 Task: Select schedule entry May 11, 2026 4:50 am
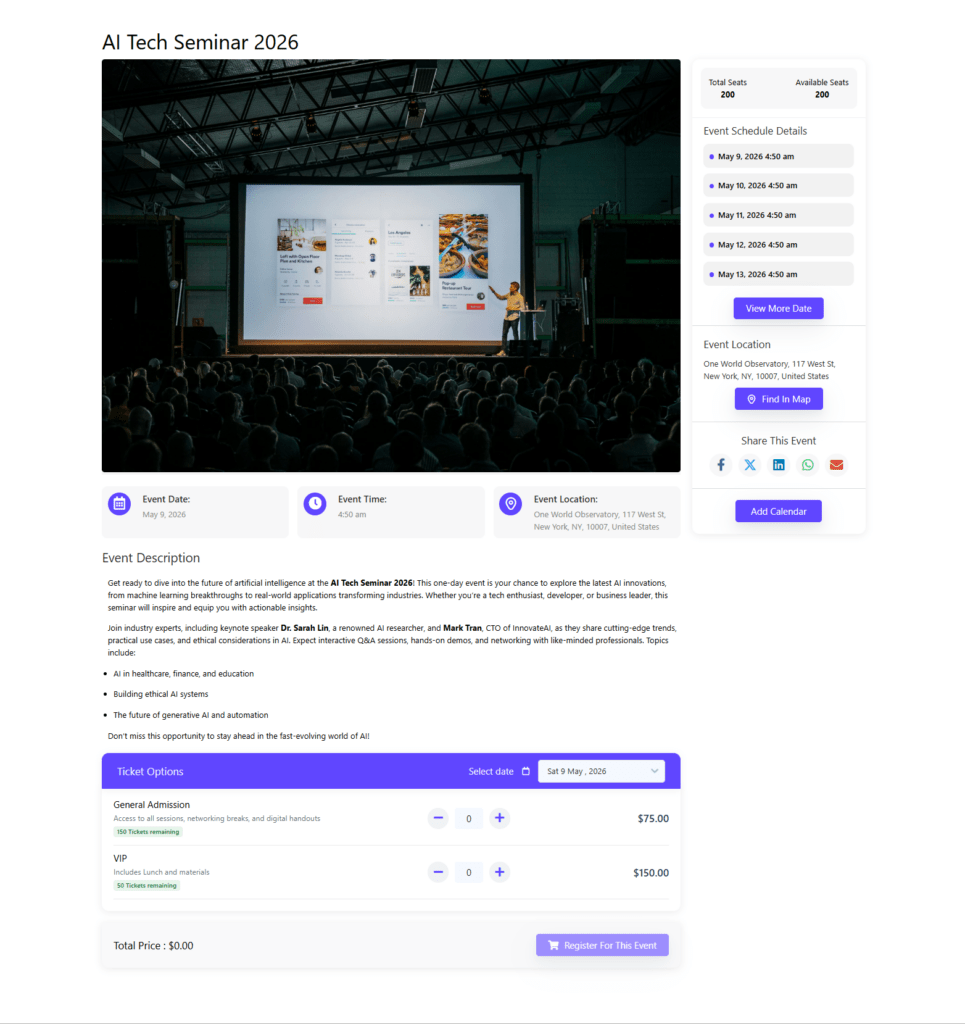778,215
